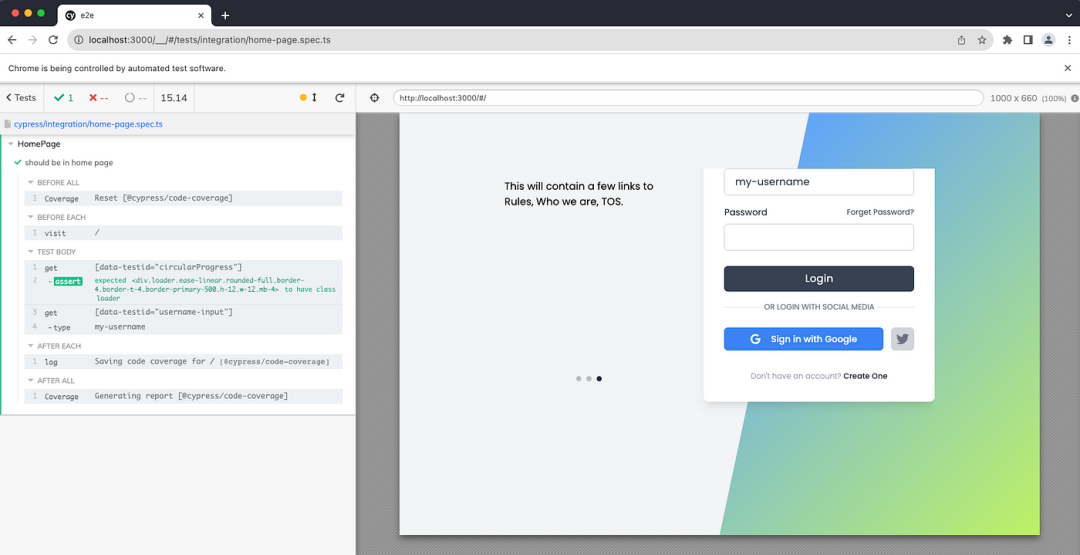Collapse the AFTER ALL section
Screen dimensions: 1080x555
pos(51,380)
